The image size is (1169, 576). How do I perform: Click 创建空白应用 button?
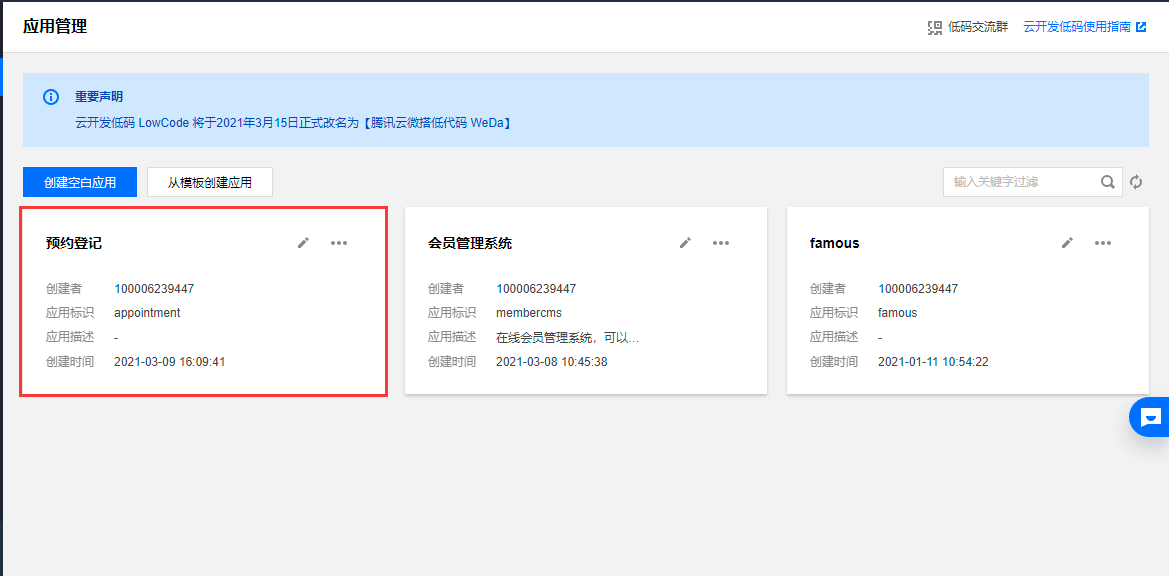click(x=80, y=182)
